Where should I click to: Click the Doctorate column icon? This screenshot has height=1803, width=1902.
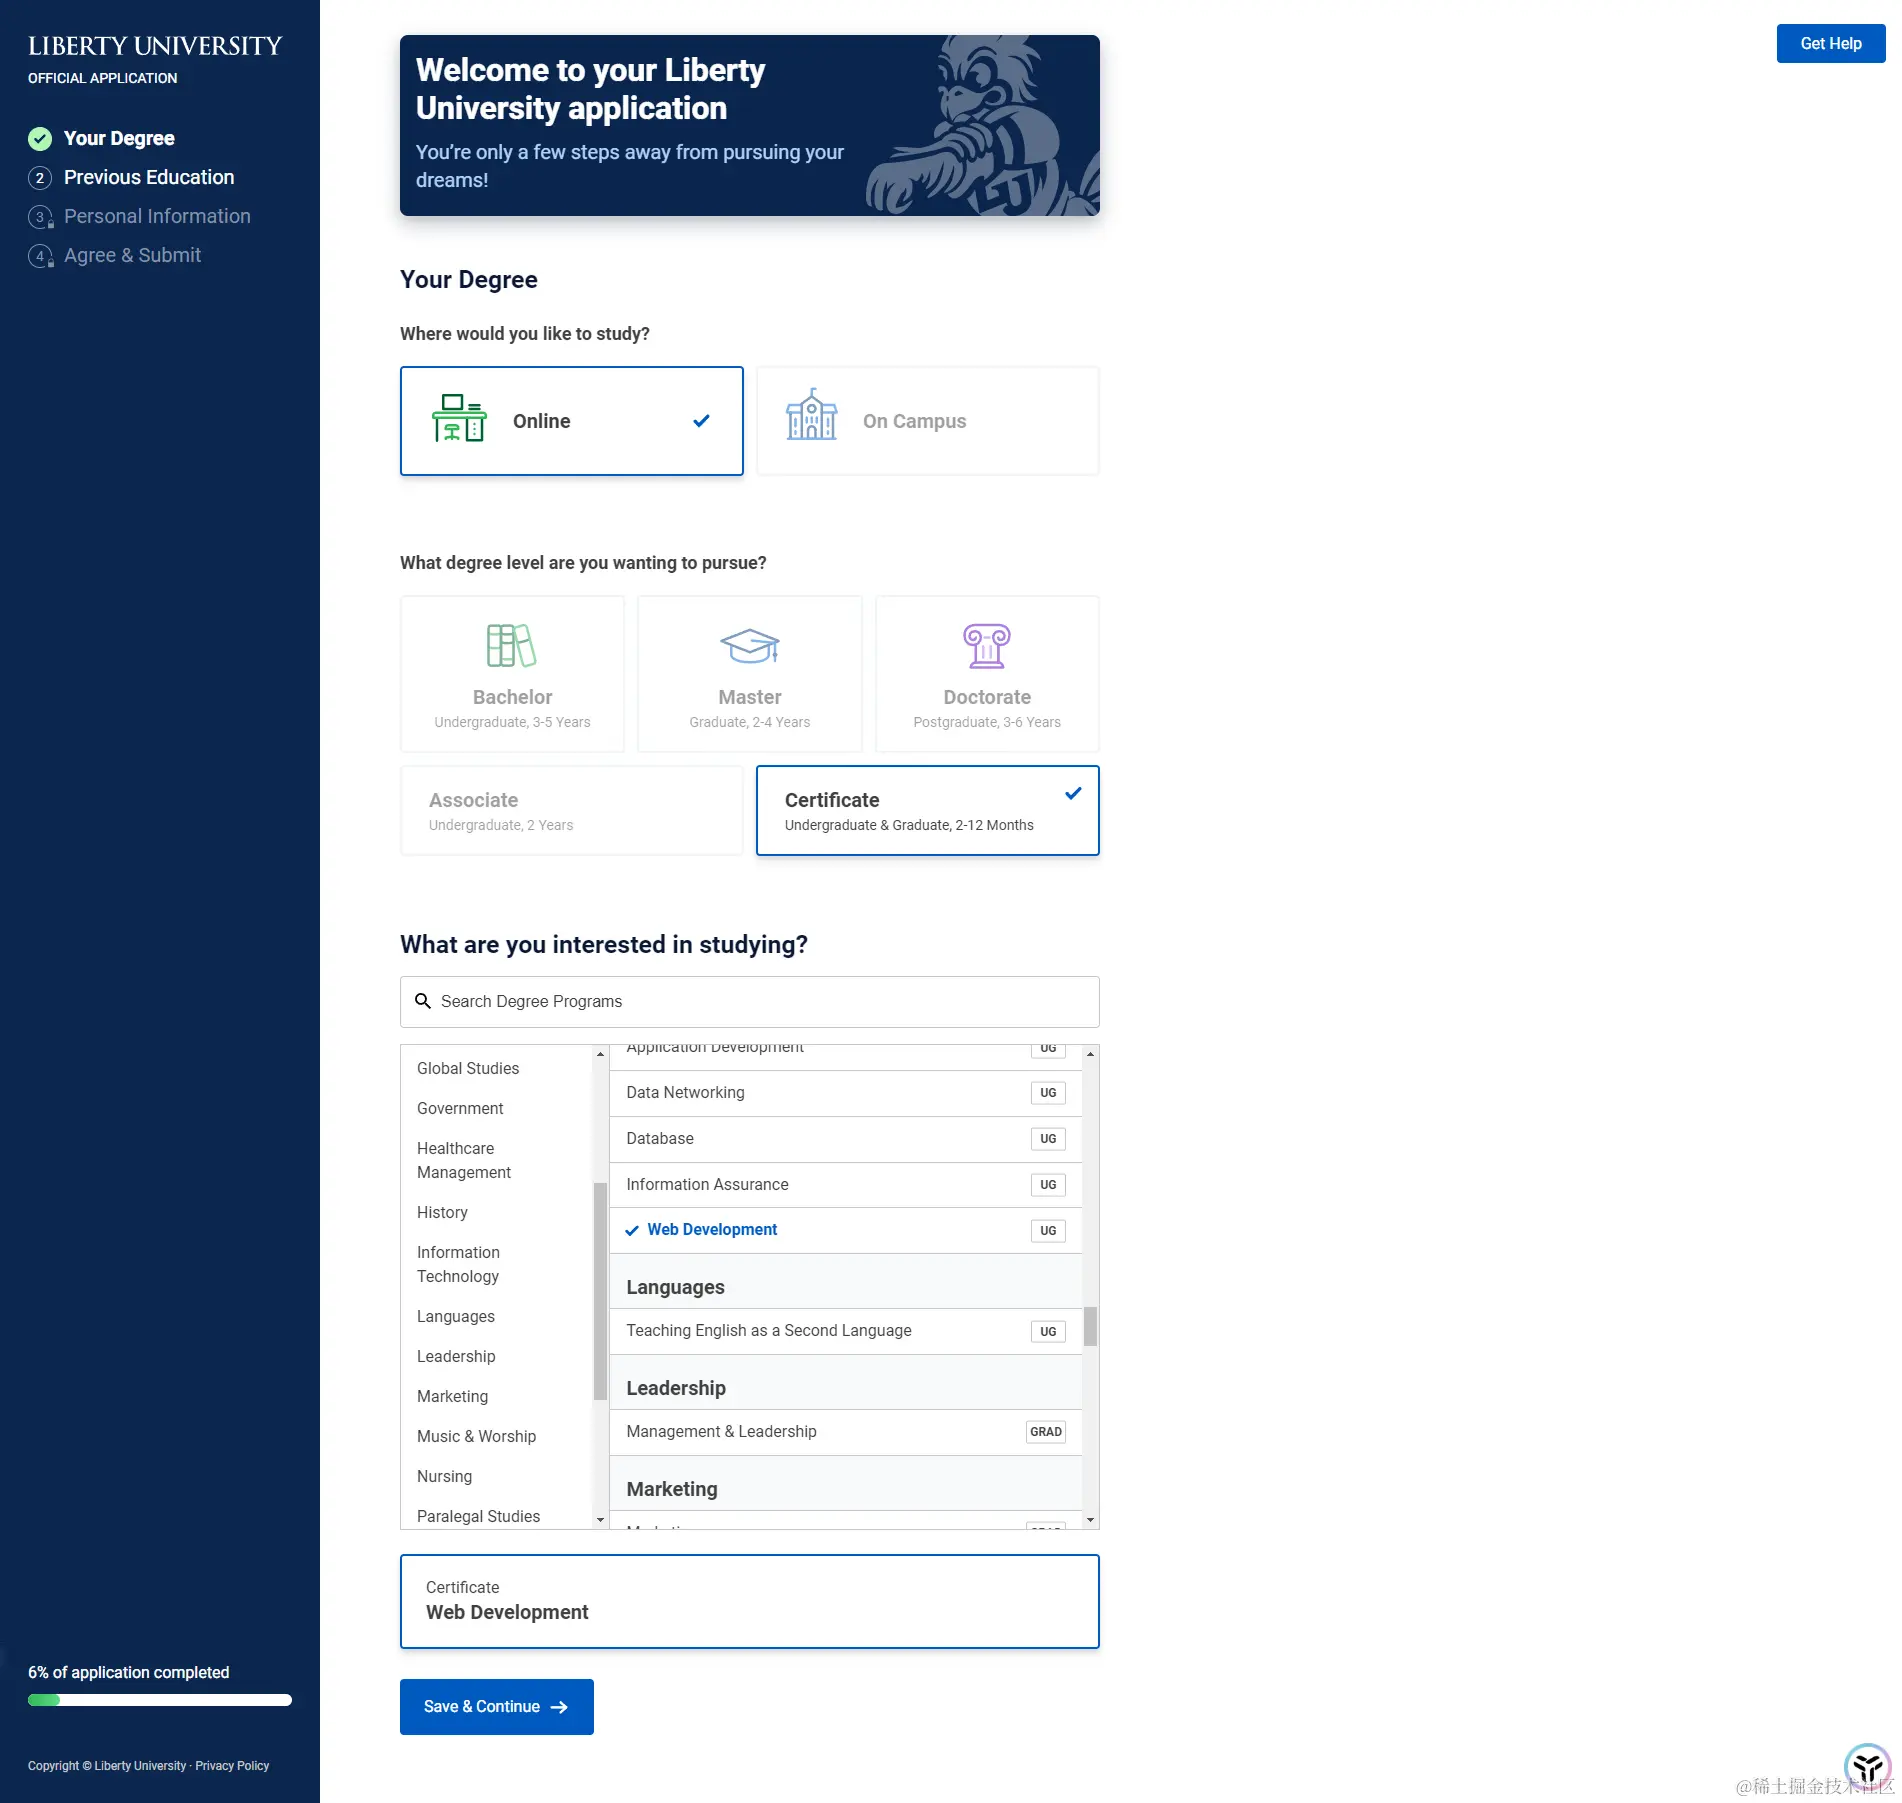(x=986, y=645)
